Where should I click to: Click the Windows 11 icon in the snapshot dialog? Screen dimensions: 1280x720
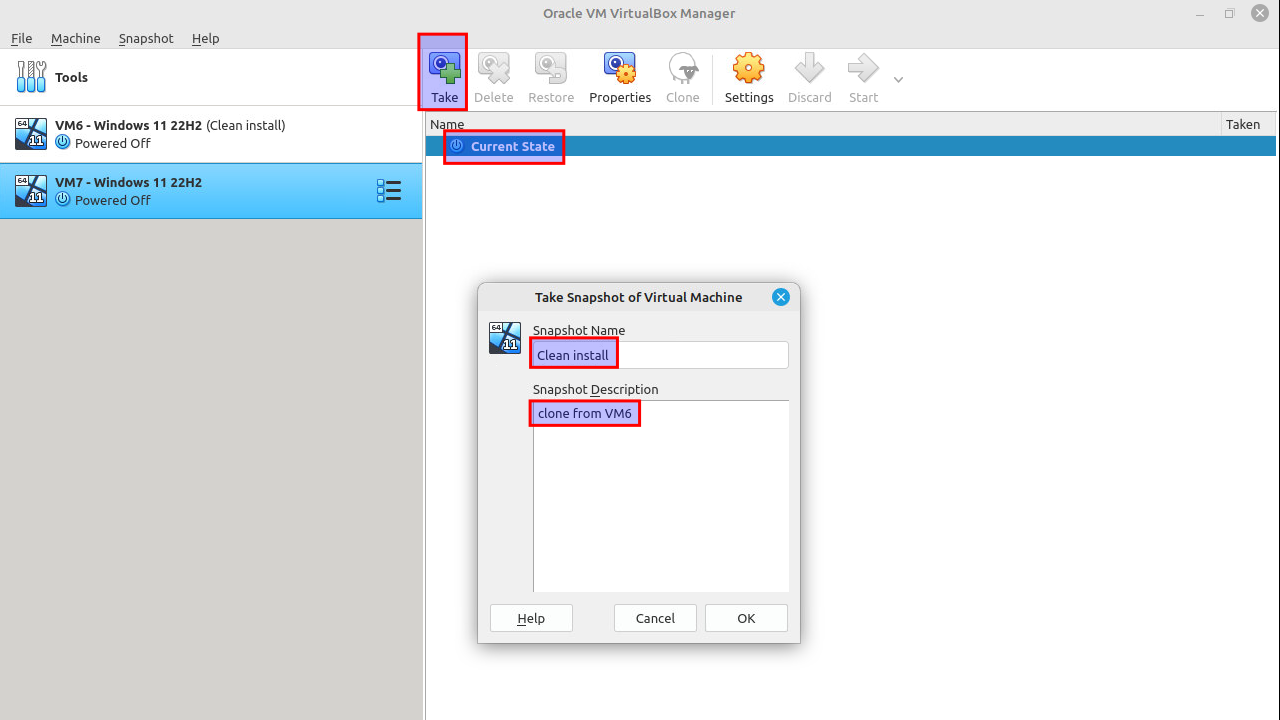pos(505,338)
